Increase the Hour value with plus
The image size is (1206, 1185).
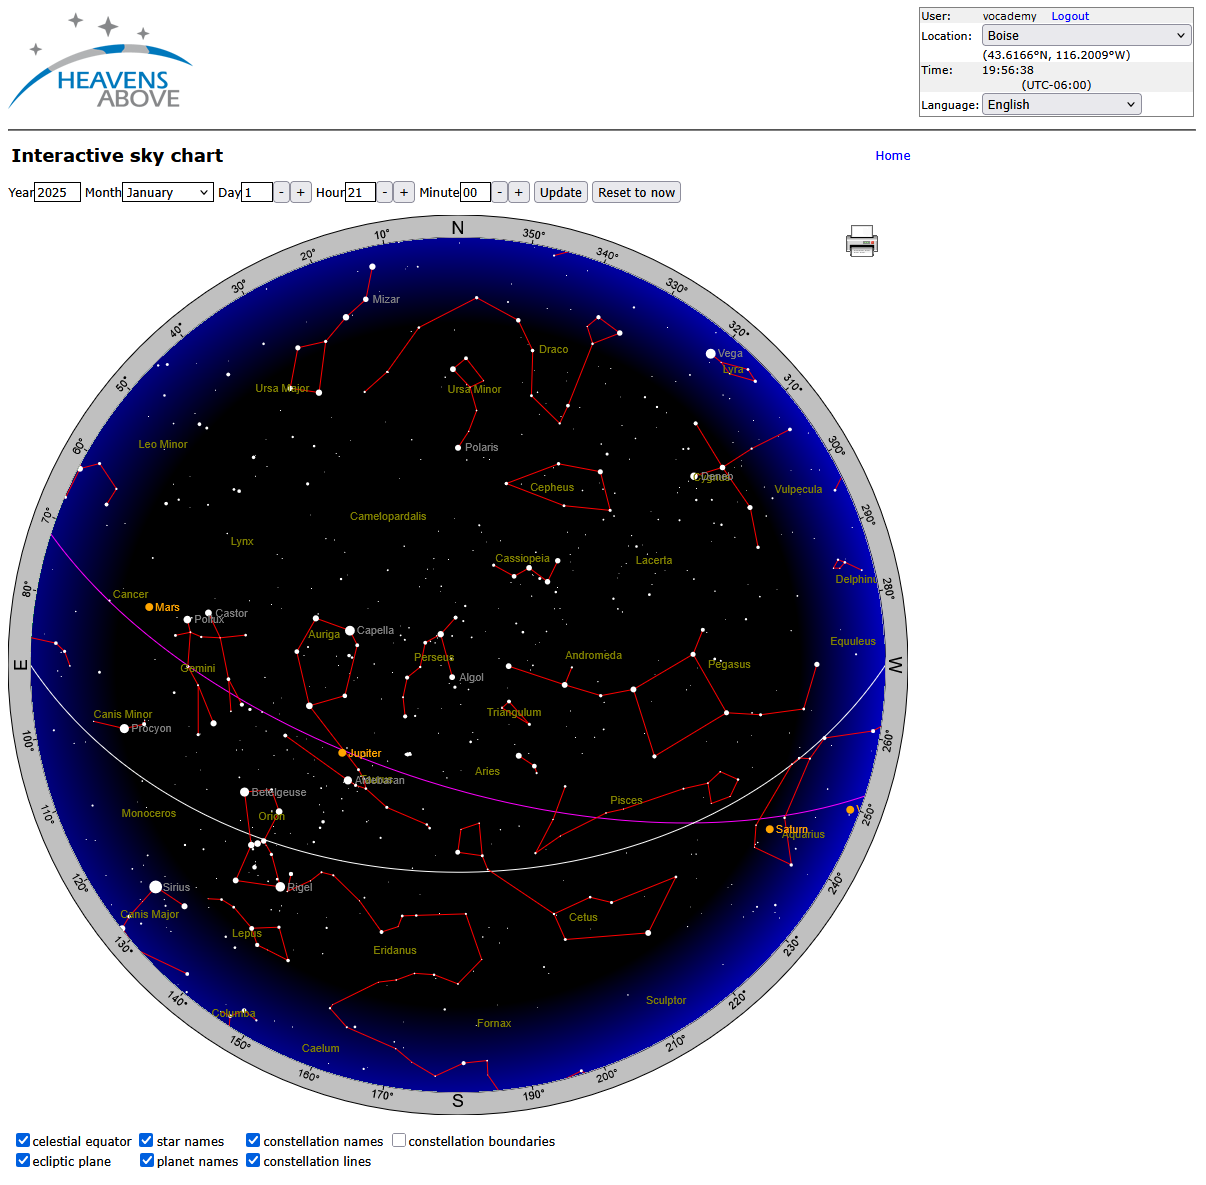click(x=404, y=192)
